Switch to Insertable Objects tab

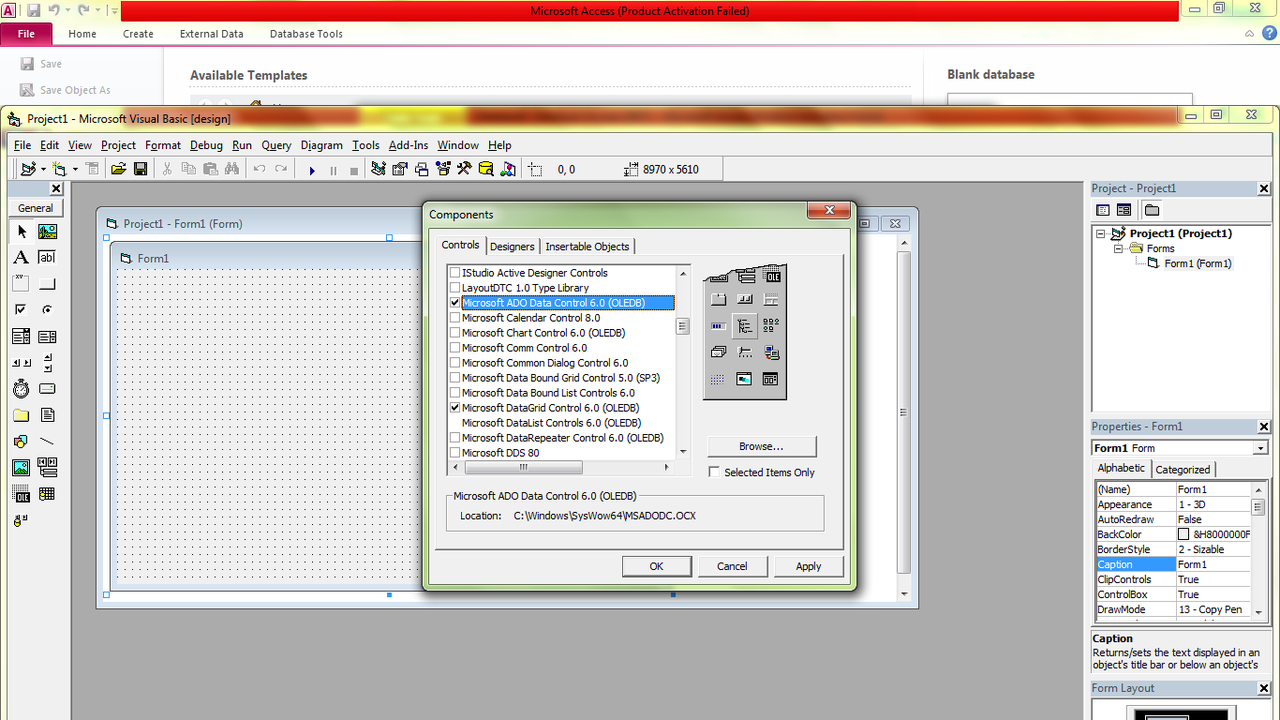tap(587, 247)
